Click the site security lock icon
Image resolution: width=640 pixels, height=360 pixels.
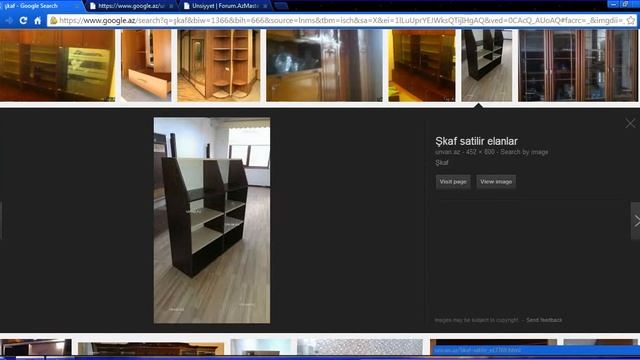click(53, 20)
